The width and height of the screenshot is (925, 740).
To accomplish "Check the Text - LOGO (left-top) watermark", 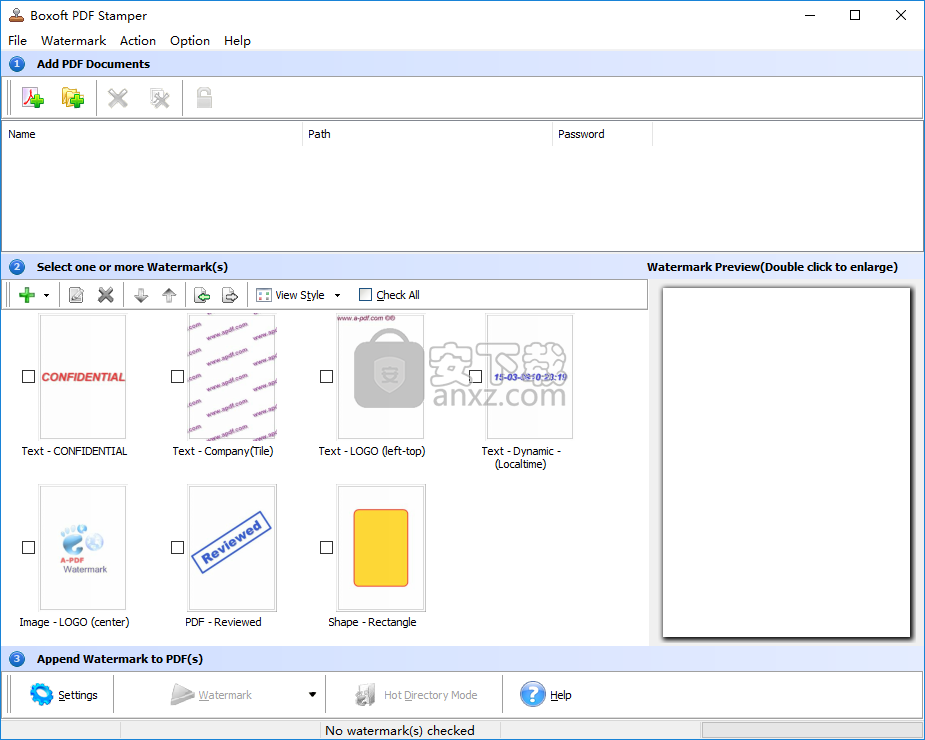I will pos(326,376).
